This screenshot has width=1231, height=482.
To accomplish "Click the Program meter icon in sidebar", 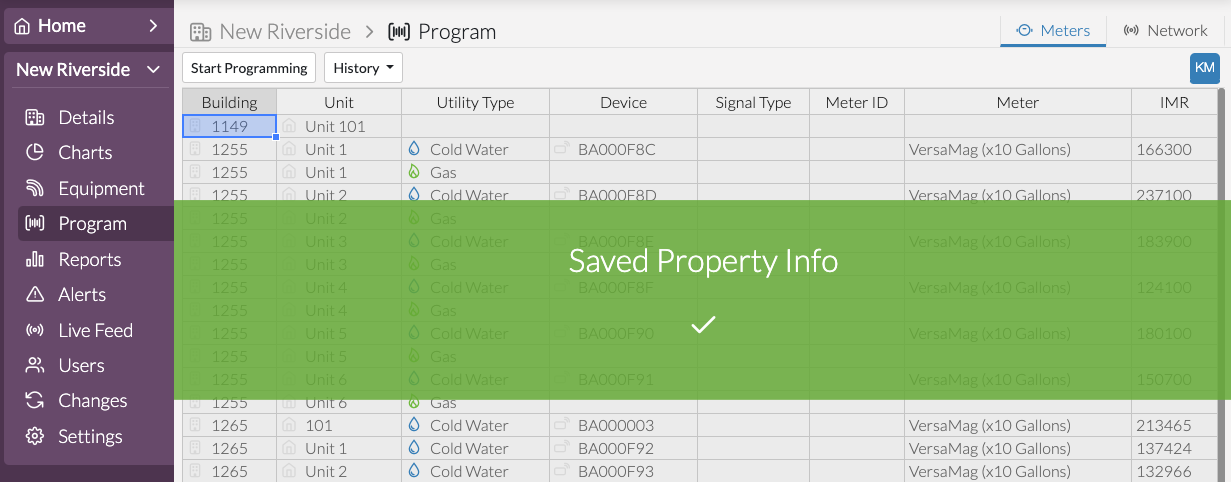I will [35, 223].
